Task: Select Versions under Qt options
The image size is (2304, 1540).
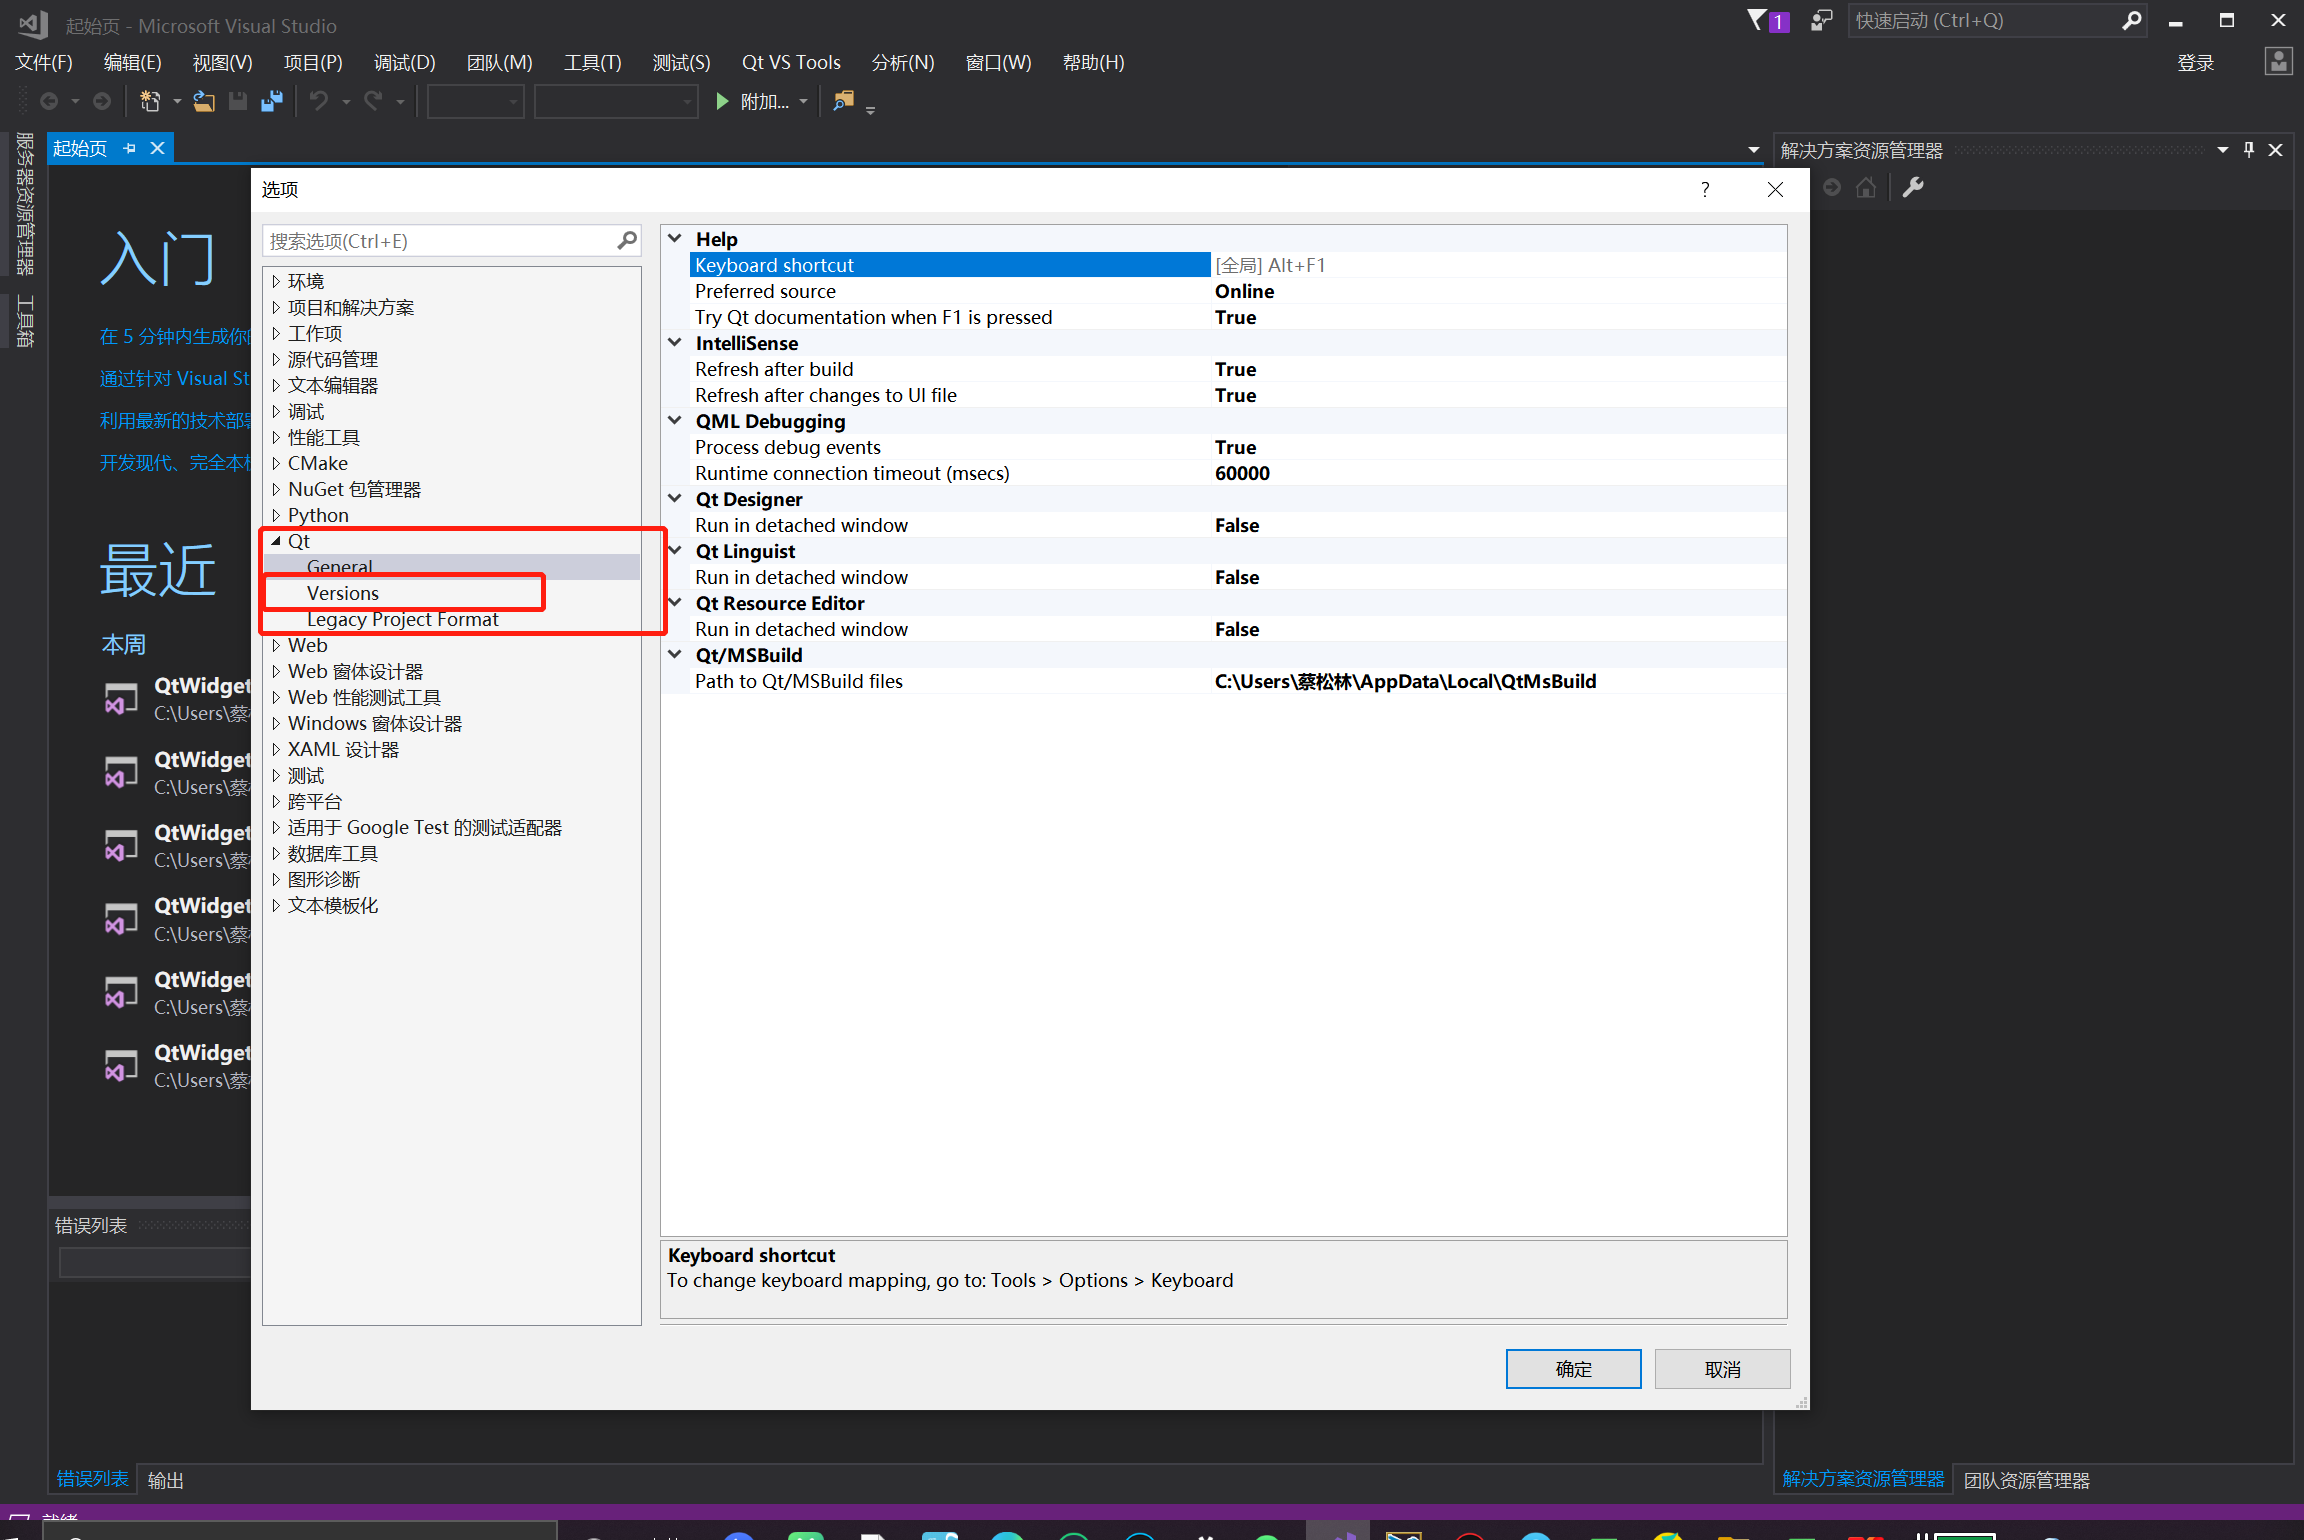Action: tap(342, 593)
